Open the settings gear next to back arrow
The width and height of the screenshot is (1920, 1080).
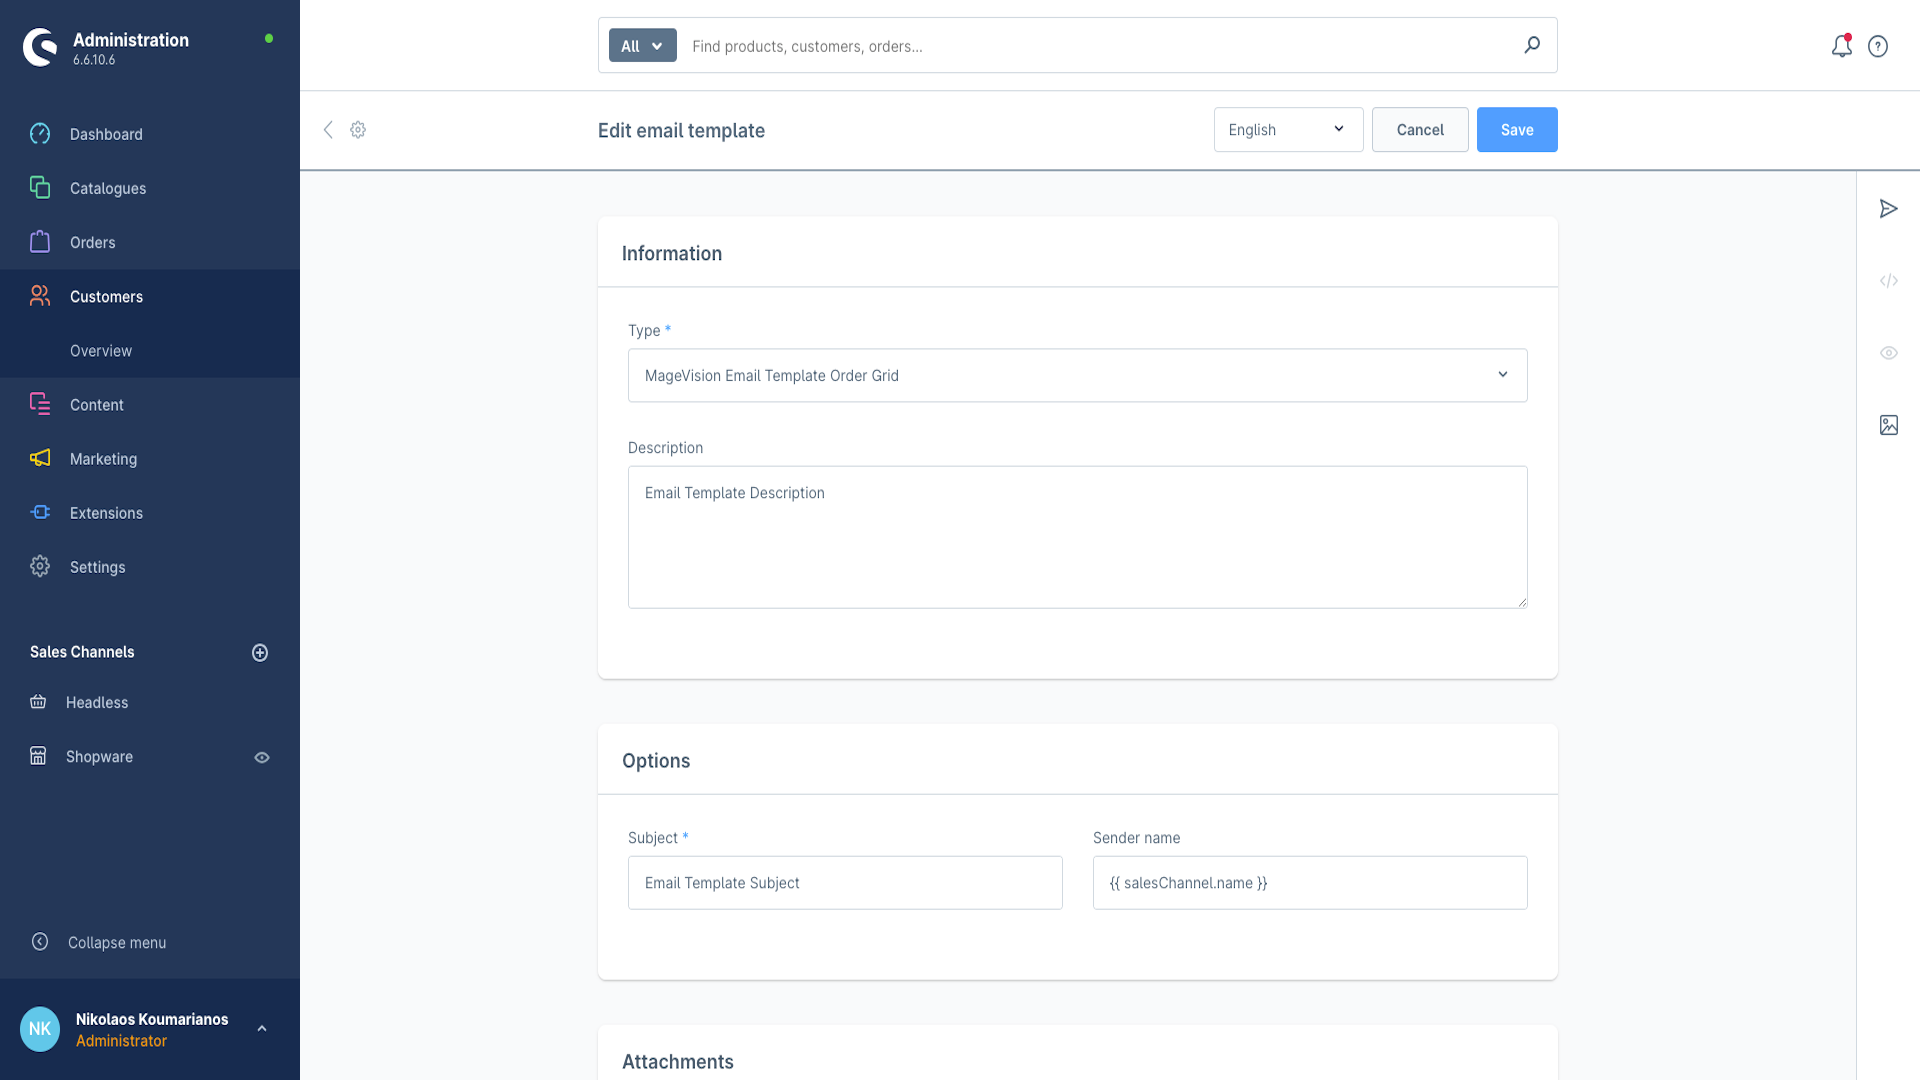pos(358,130)
